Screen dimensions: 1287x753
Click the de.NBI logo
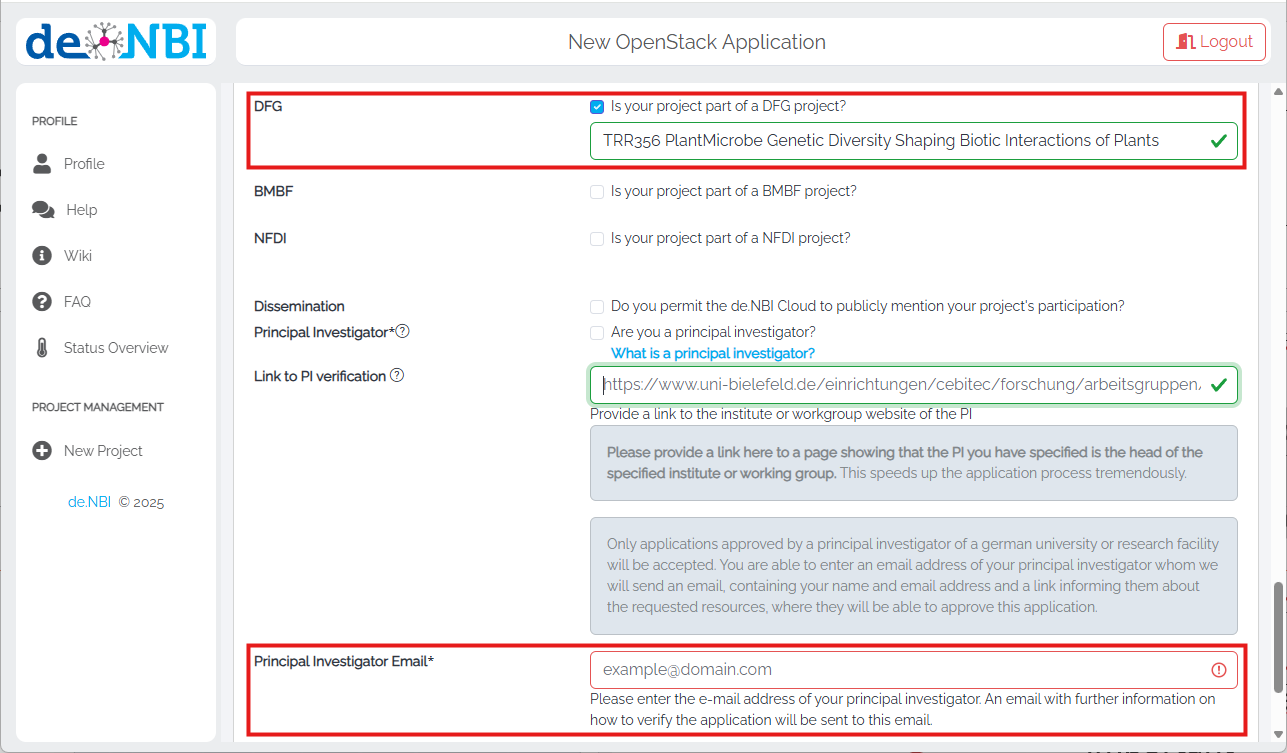116,42
